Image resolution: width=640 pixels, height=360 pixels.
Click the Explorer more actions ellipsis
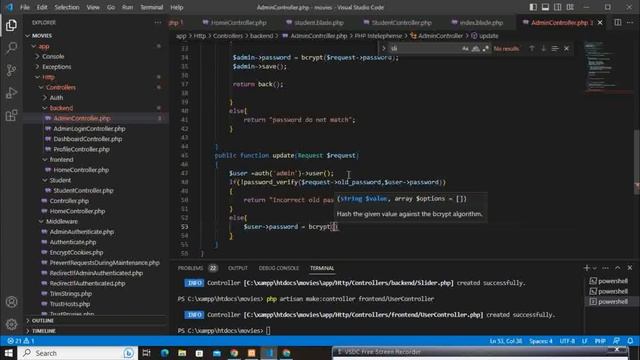coord(158,22)
